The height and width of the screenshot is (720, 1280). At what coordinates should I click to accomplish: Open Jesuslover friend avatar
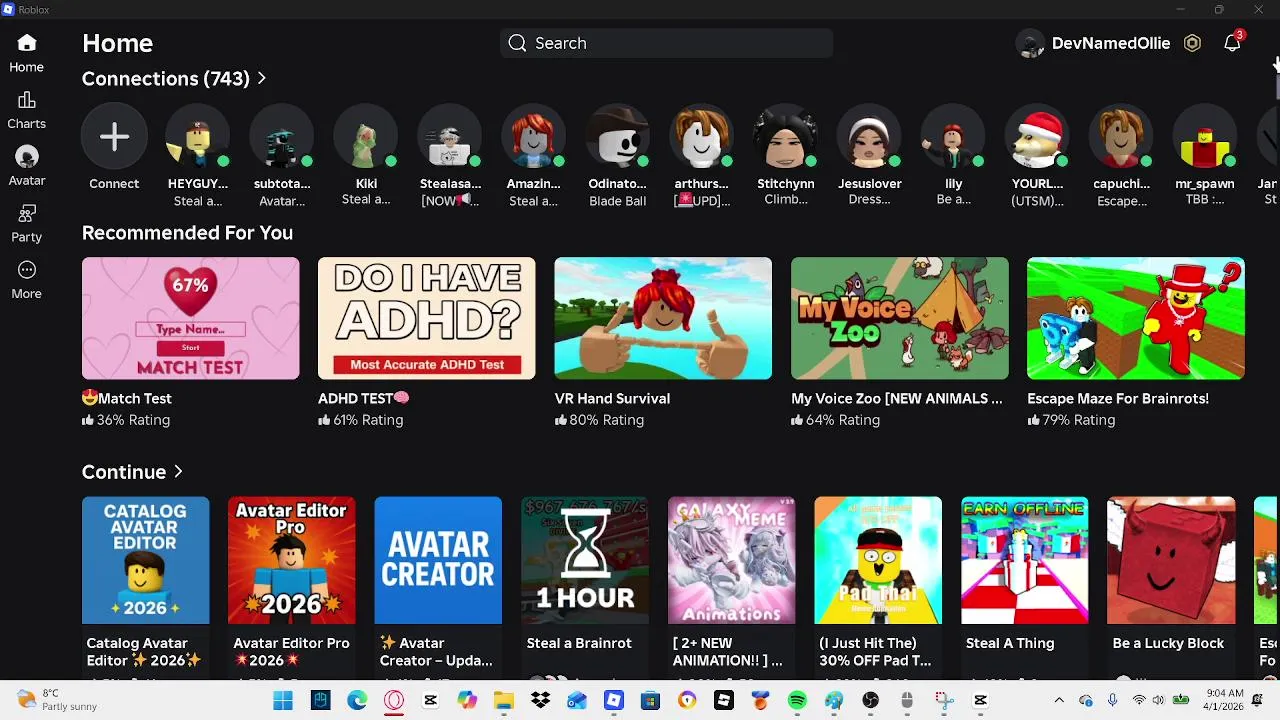tap(870, 137)
